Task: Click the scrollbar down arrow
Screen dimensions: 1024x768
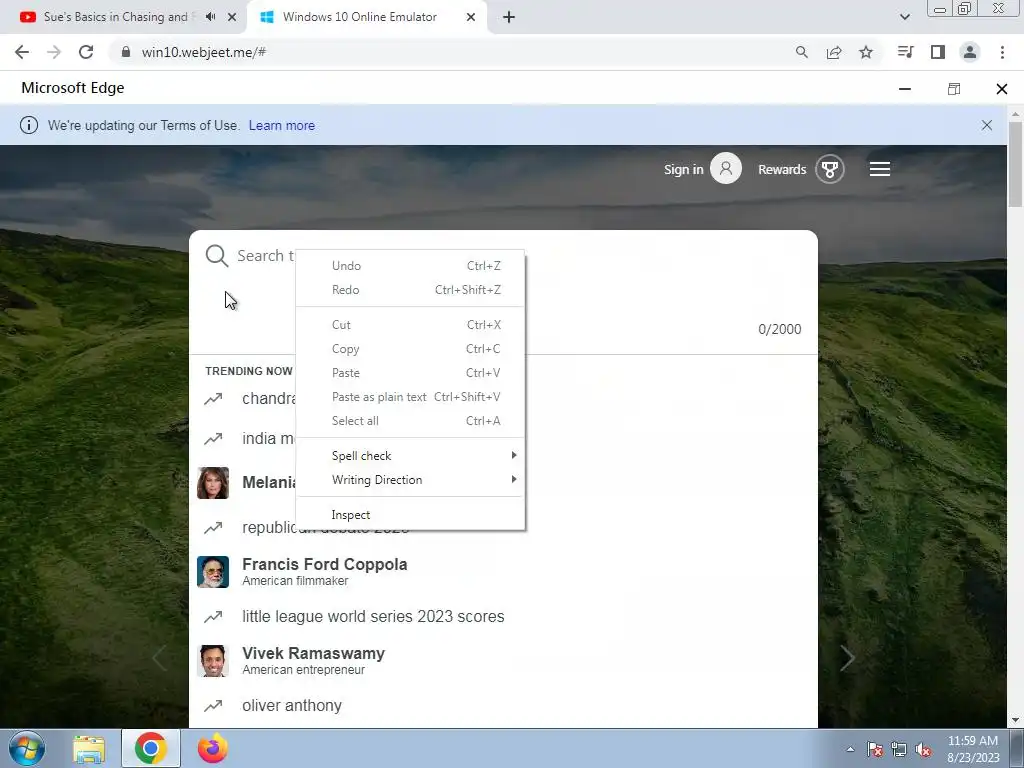Action: click(x=1015, y=720)
